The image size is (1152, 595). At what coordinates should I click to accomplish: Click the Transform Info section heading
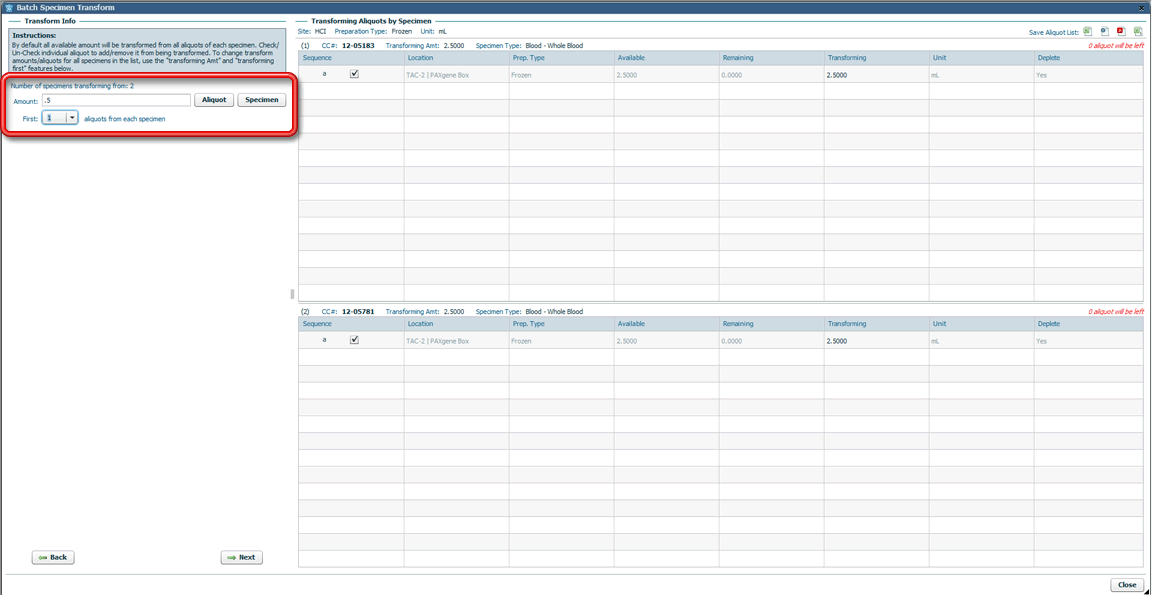coord(50,21)
